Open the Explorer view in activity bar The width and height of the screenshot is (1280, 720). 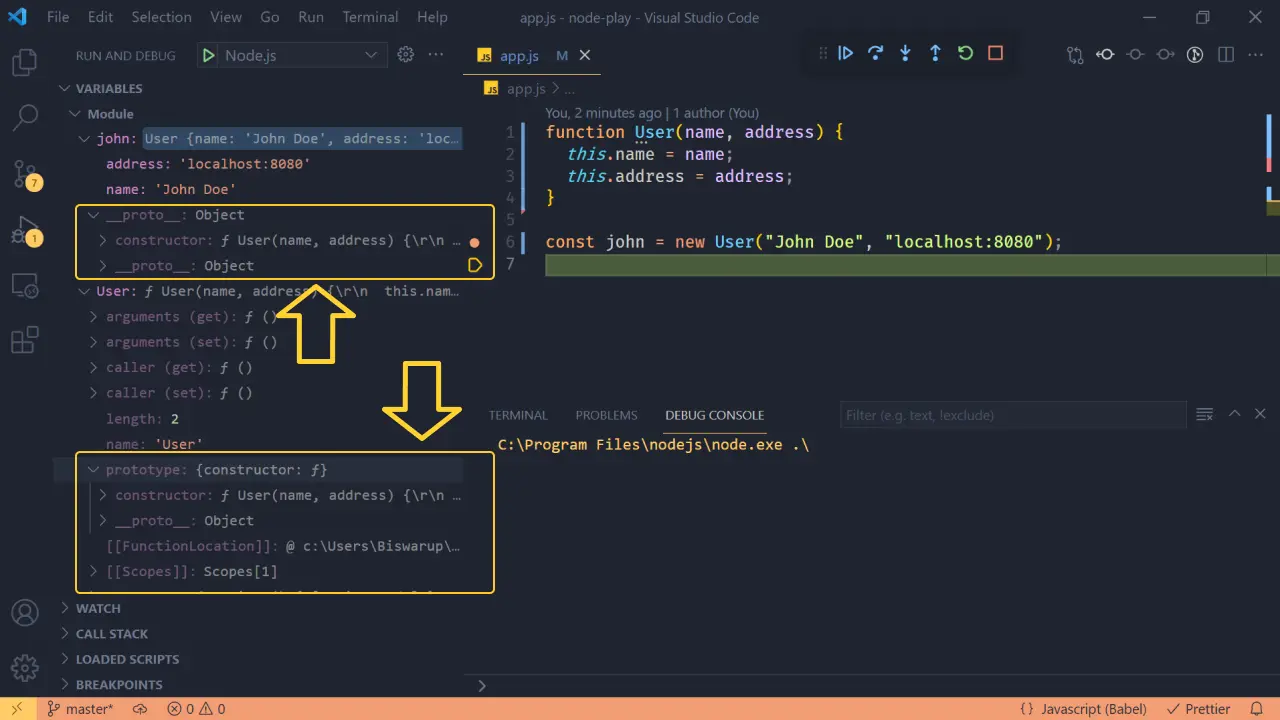pos(24,63)
